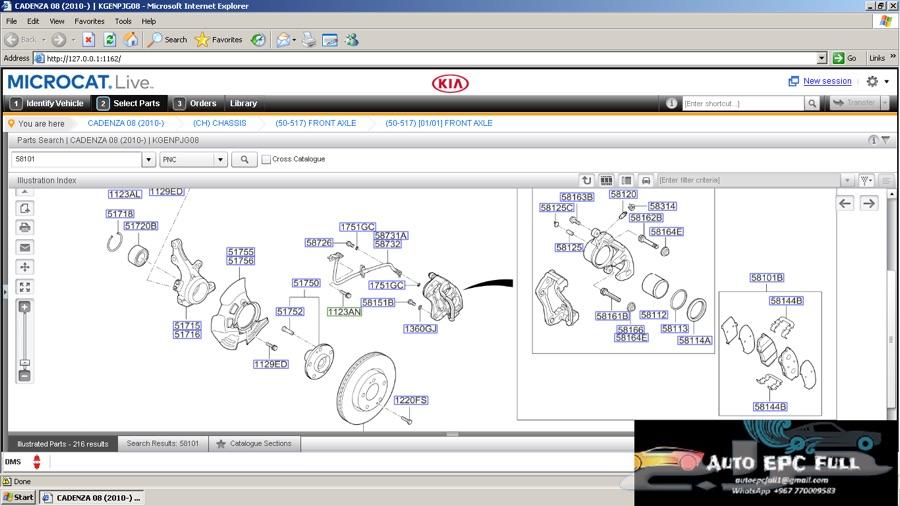Switch to Illustrated Parts - 216 results tab
Viewport: 900px width, 506px height.
63,443
